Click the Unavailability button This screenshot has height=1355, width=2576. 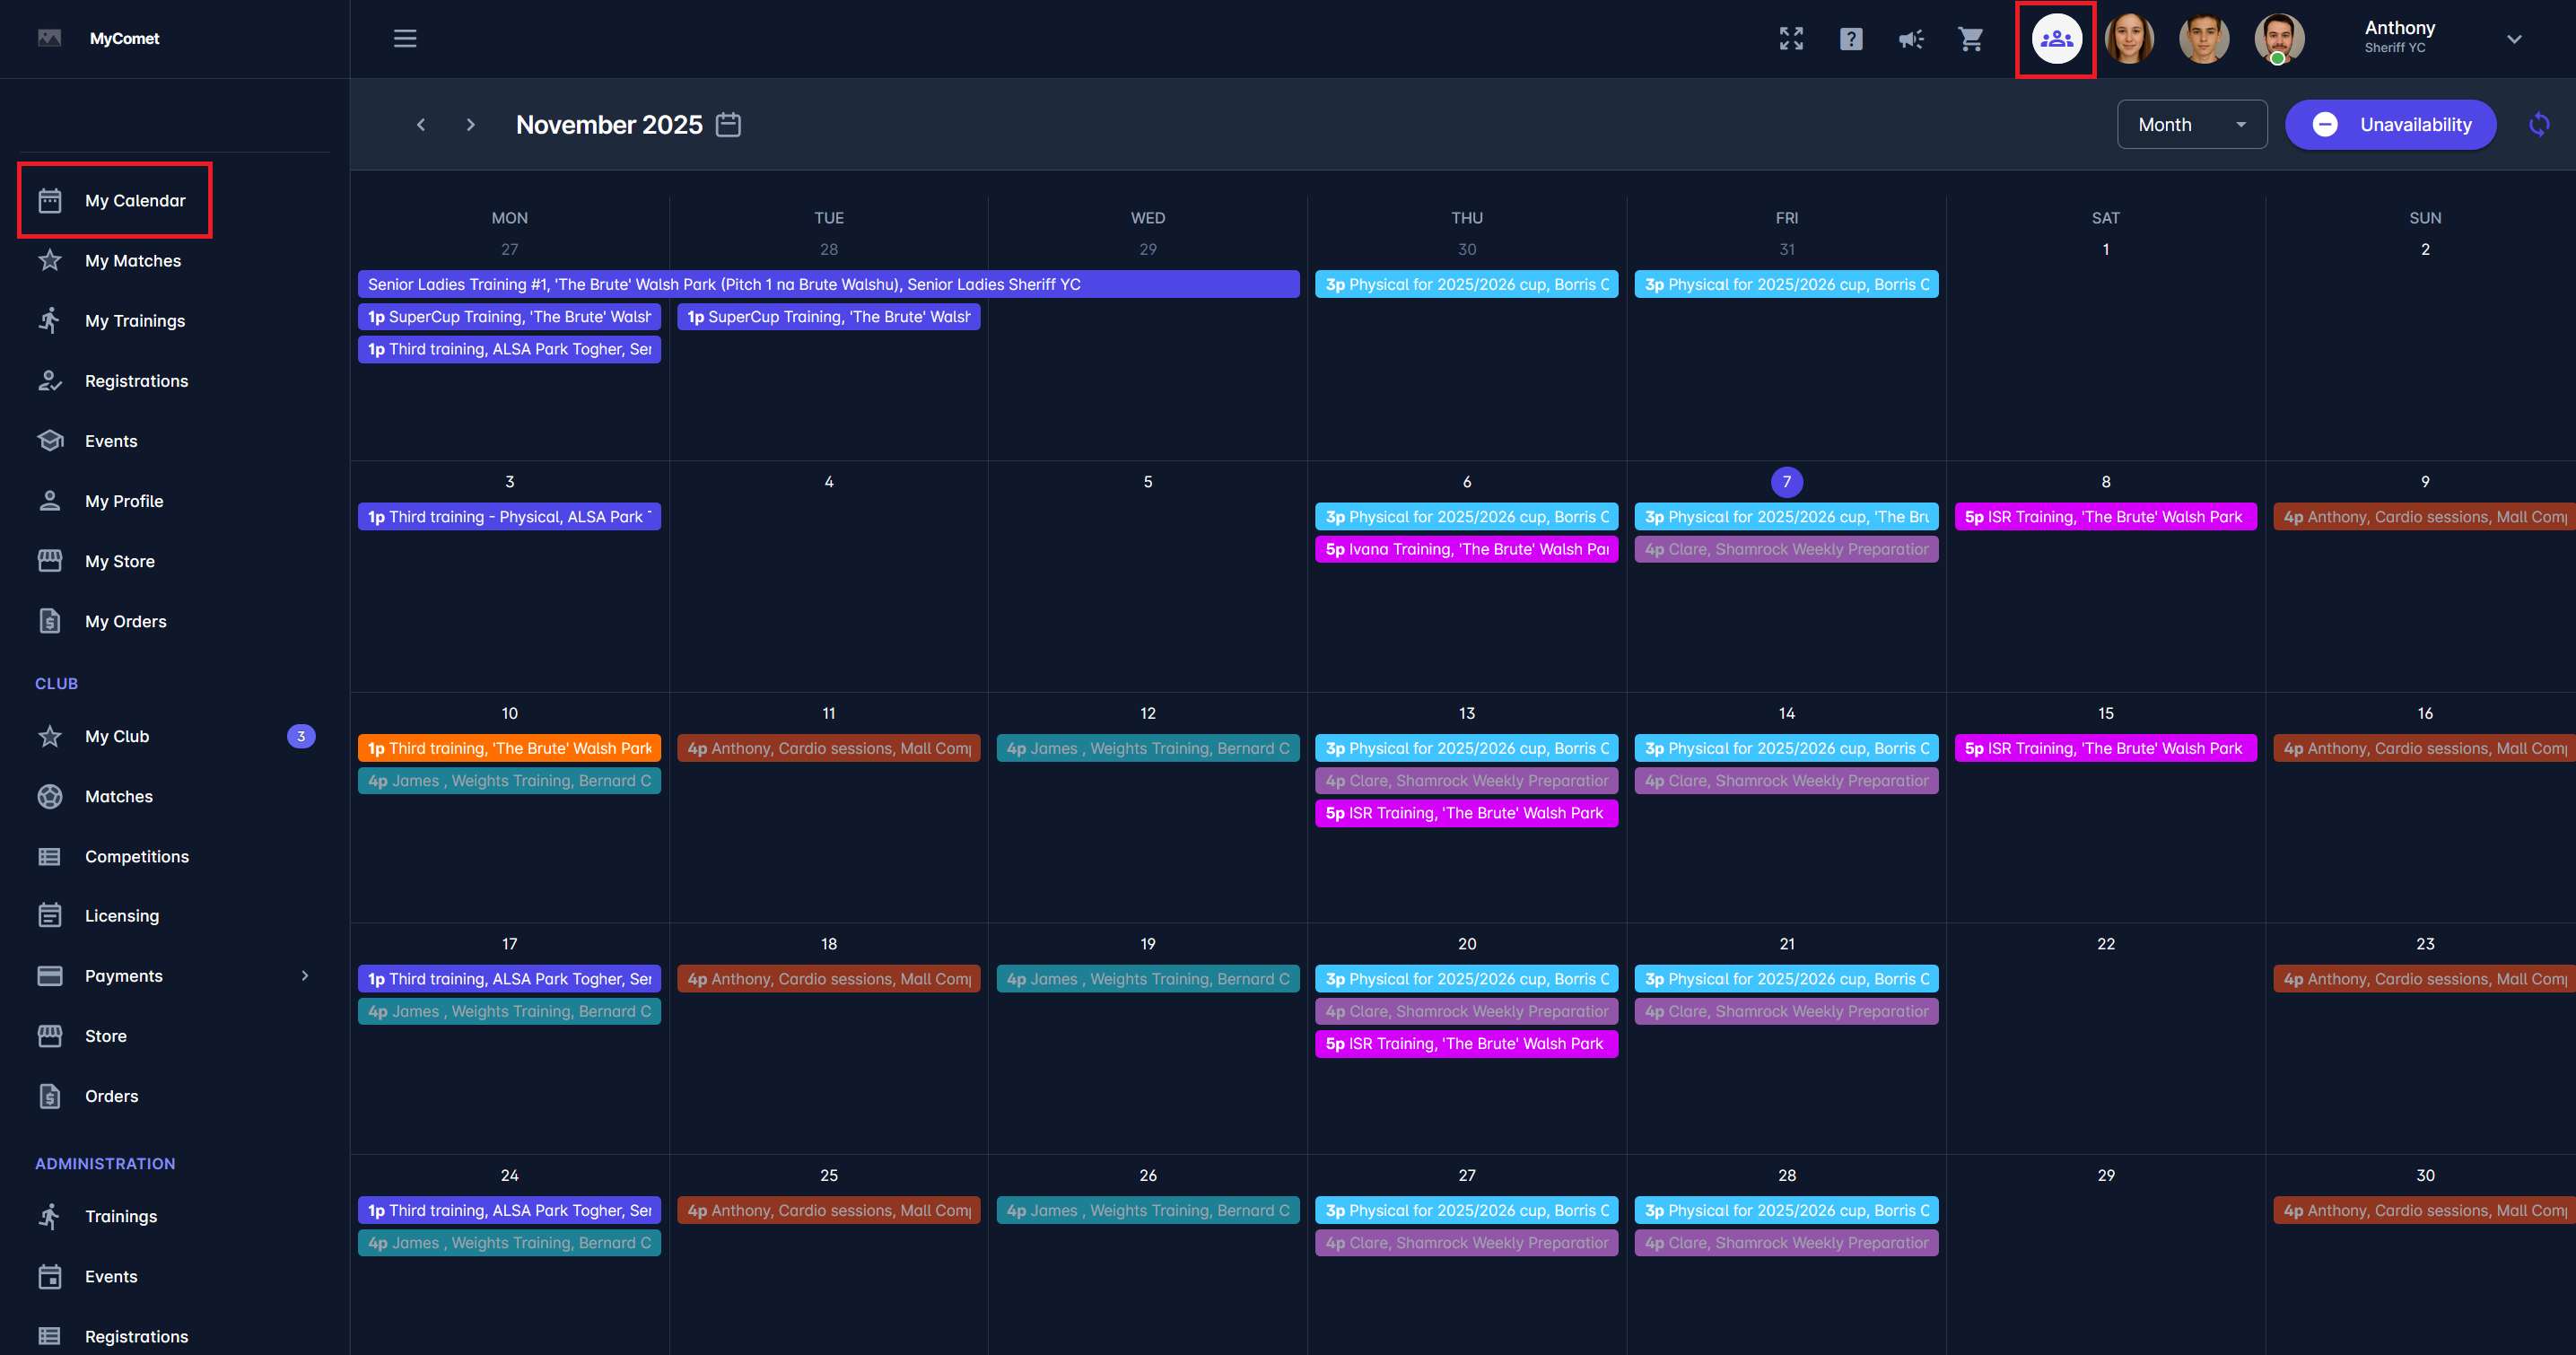[x=2390, y=125]
